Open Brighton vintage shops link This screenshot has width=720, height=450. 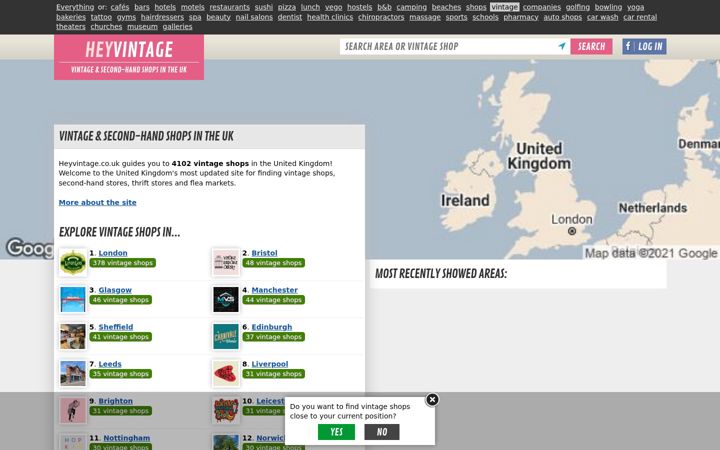(116, 401)
